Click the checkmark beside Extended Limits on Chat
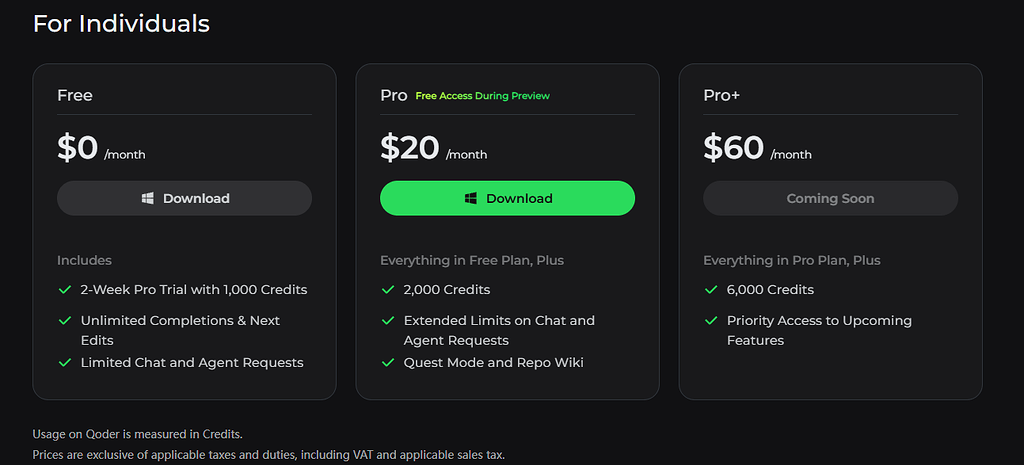The width and height of the screenshot is (1024, 465). click(388, 321)
